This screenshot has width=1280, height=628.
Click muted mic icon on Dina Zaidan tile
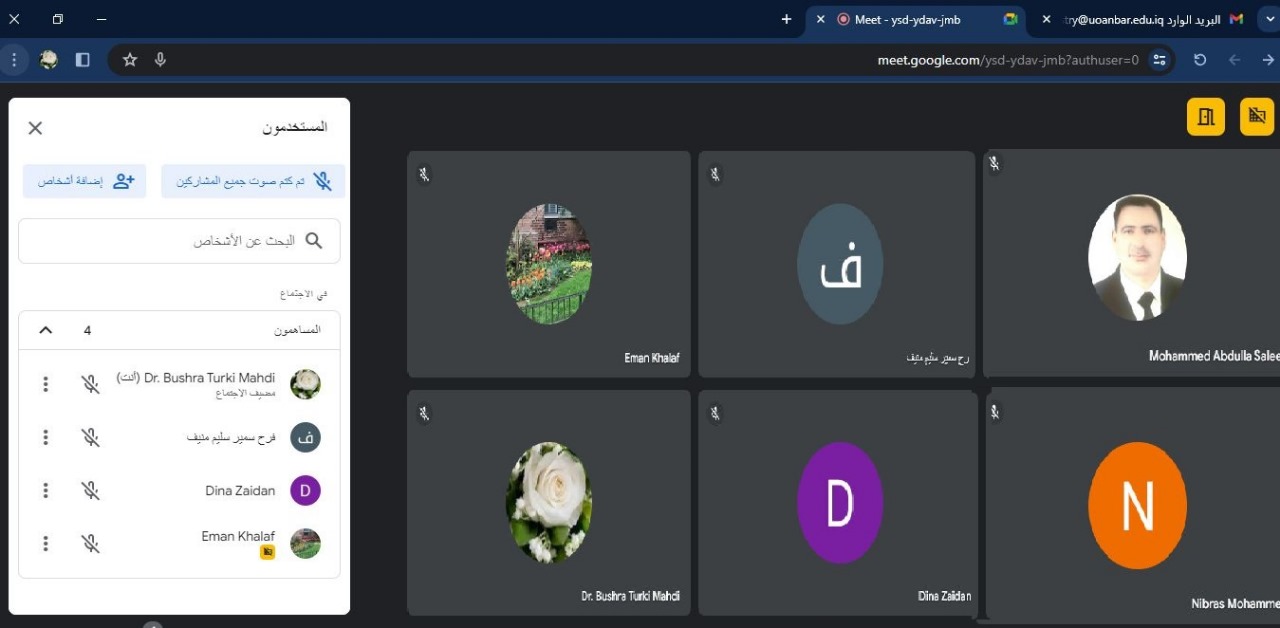(x=714, y=413)
